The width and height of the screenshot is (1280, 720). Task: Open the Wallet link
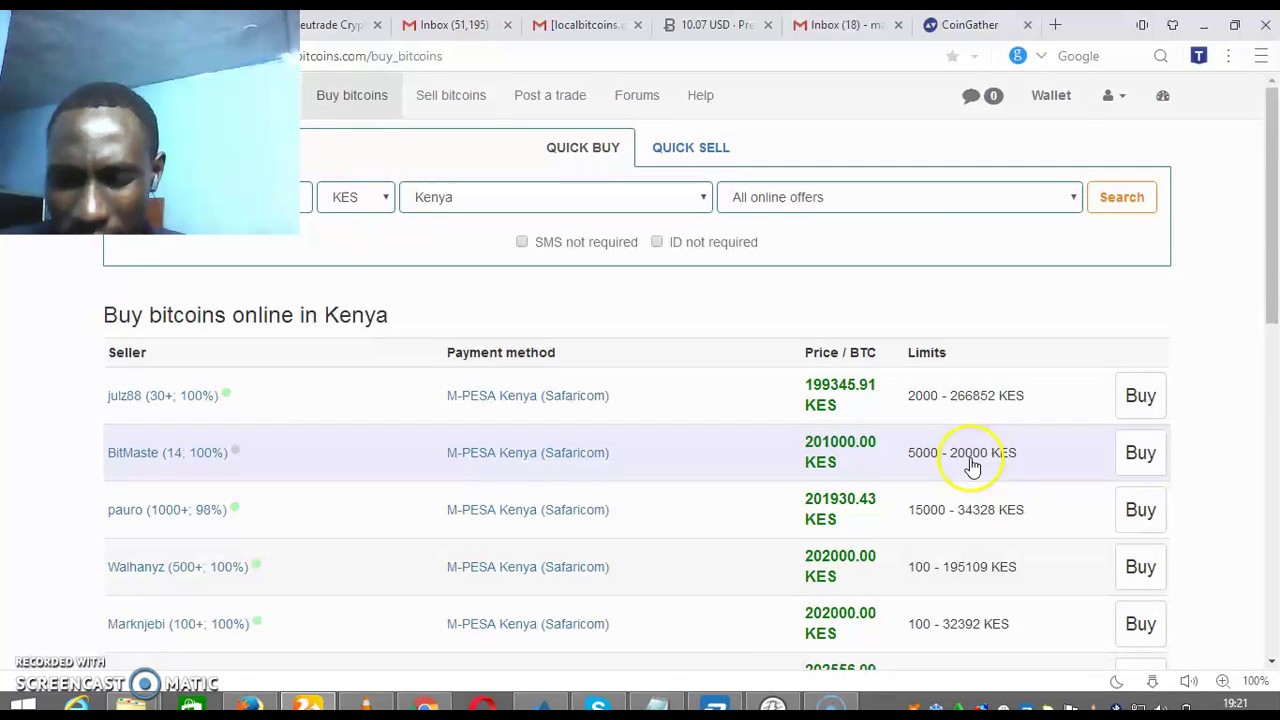[x=1051, y=95]
